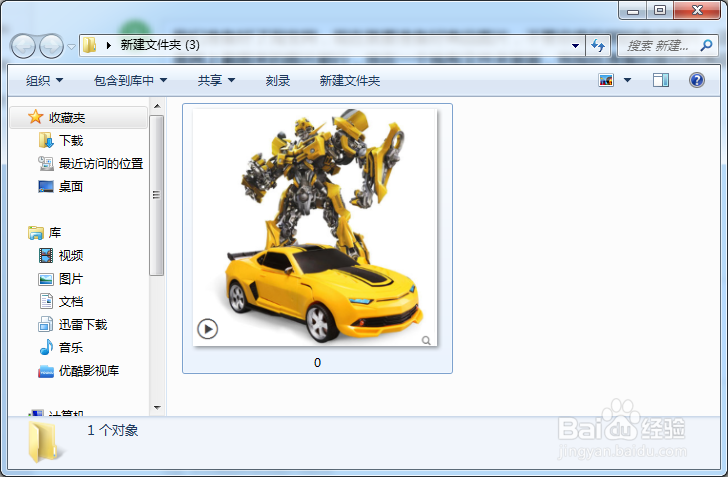Click the 新建文件夹 toolbar button
Image resolution: width=728 pixels, height=477 pixels.
tap(350, 80)
